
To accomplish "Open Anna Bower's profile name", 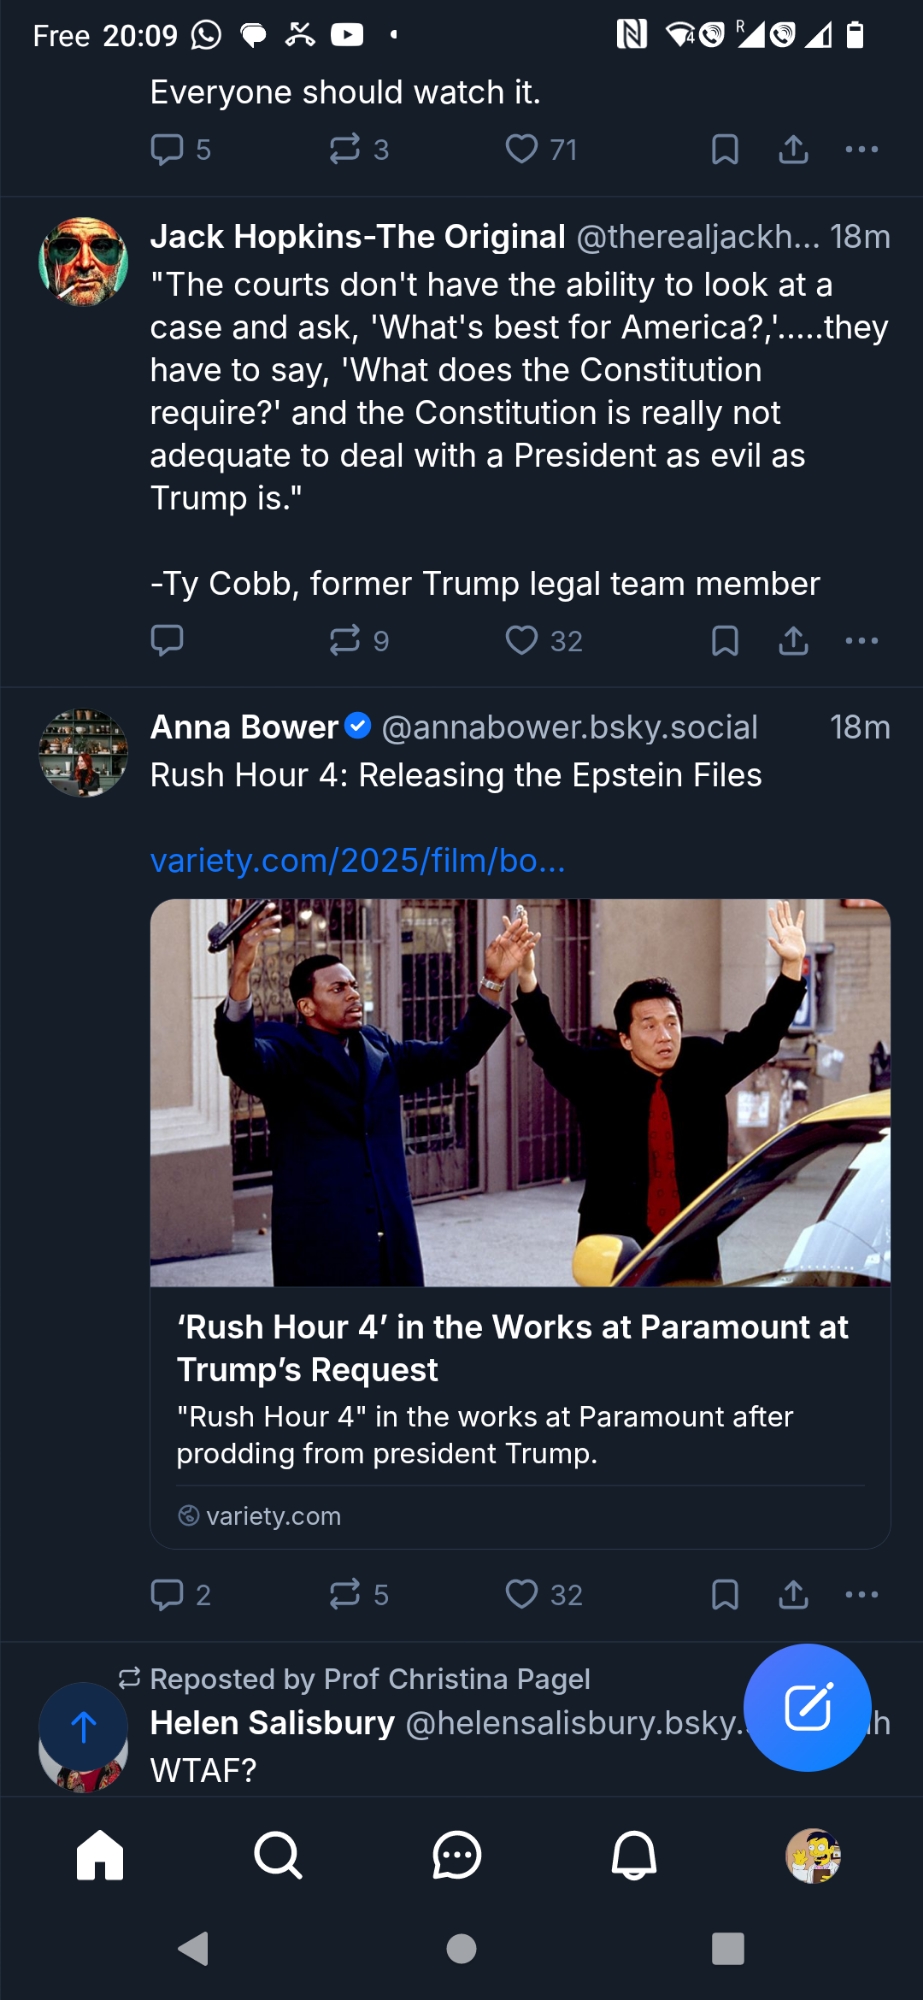I will (245, 727).
